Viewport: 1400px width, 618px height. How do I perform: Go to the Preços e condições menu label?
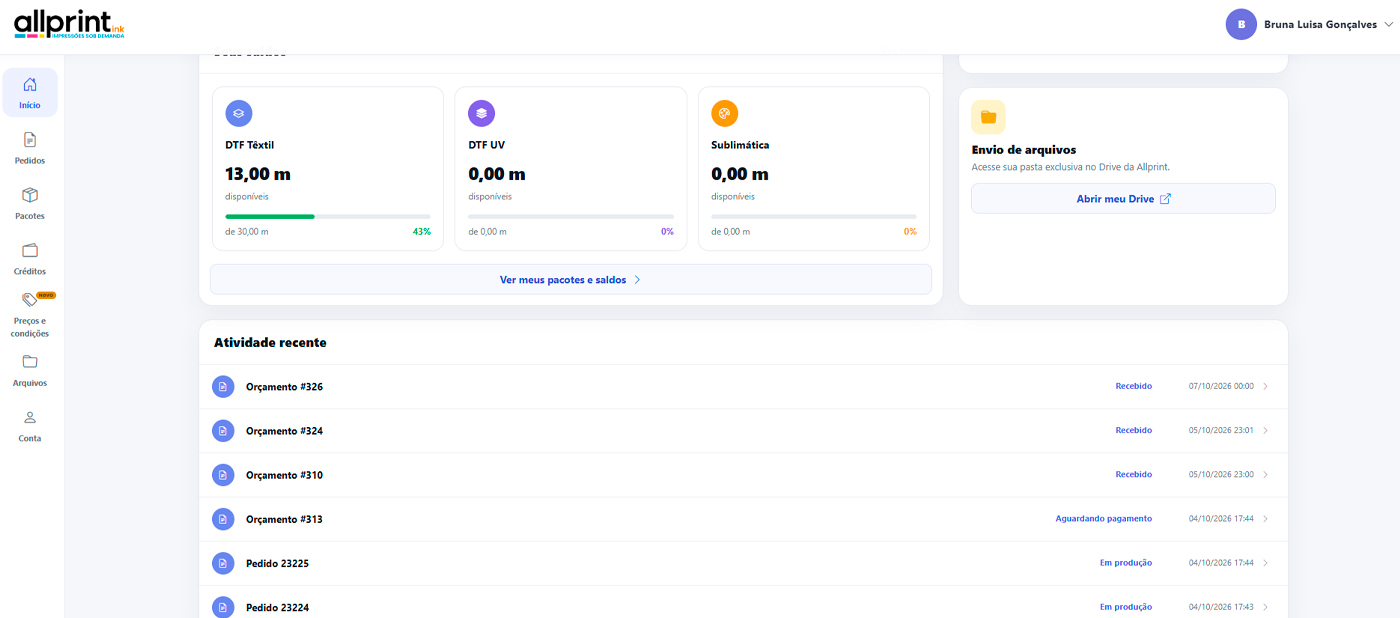(30, 327)
